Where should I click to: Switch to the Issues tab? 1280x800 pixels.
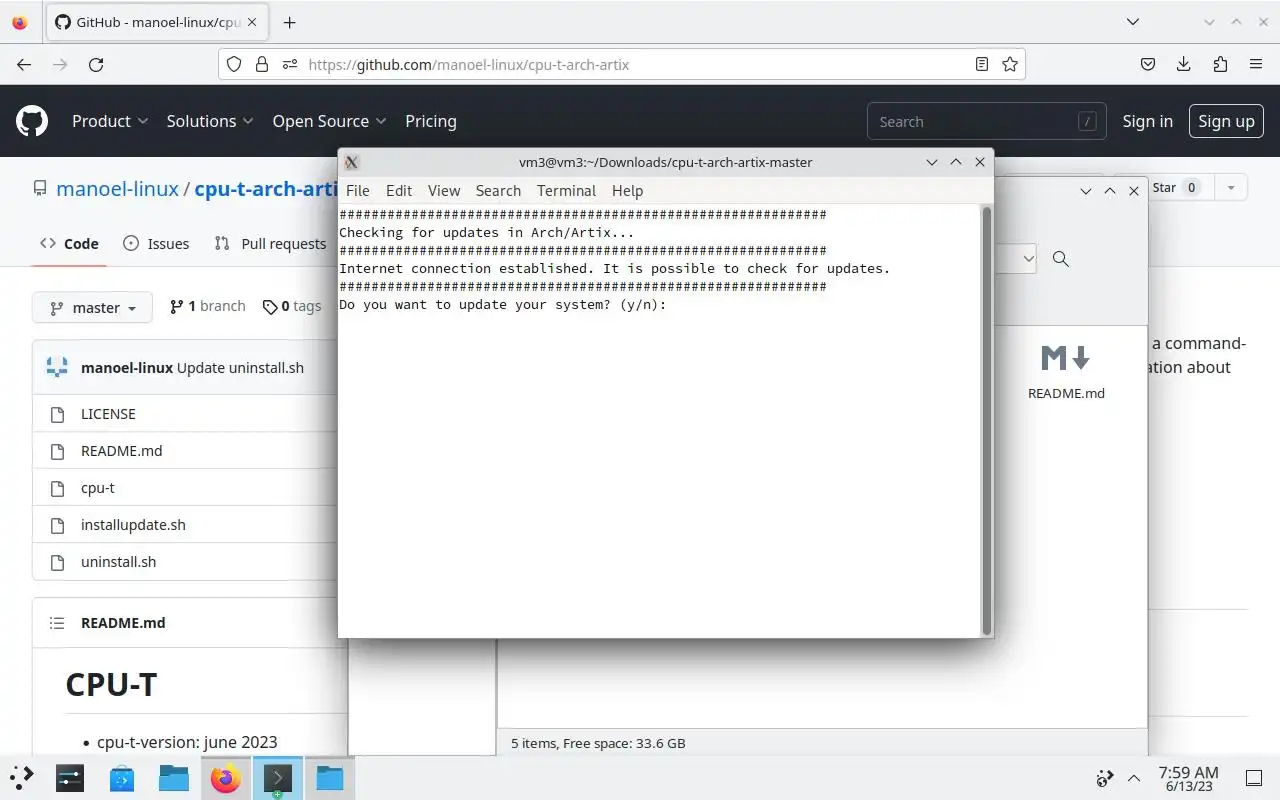[156, 243]
